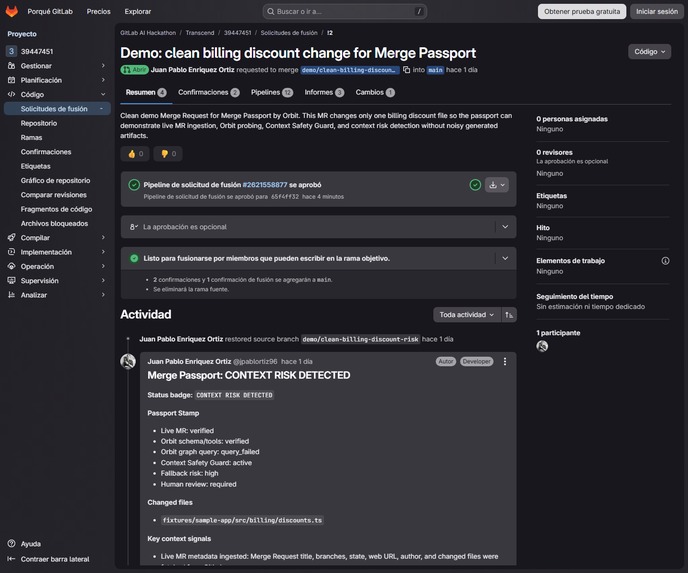Screen dimensions: 688x573
Task: Open pipeline #2621558877 link
Action: [265, 185]
